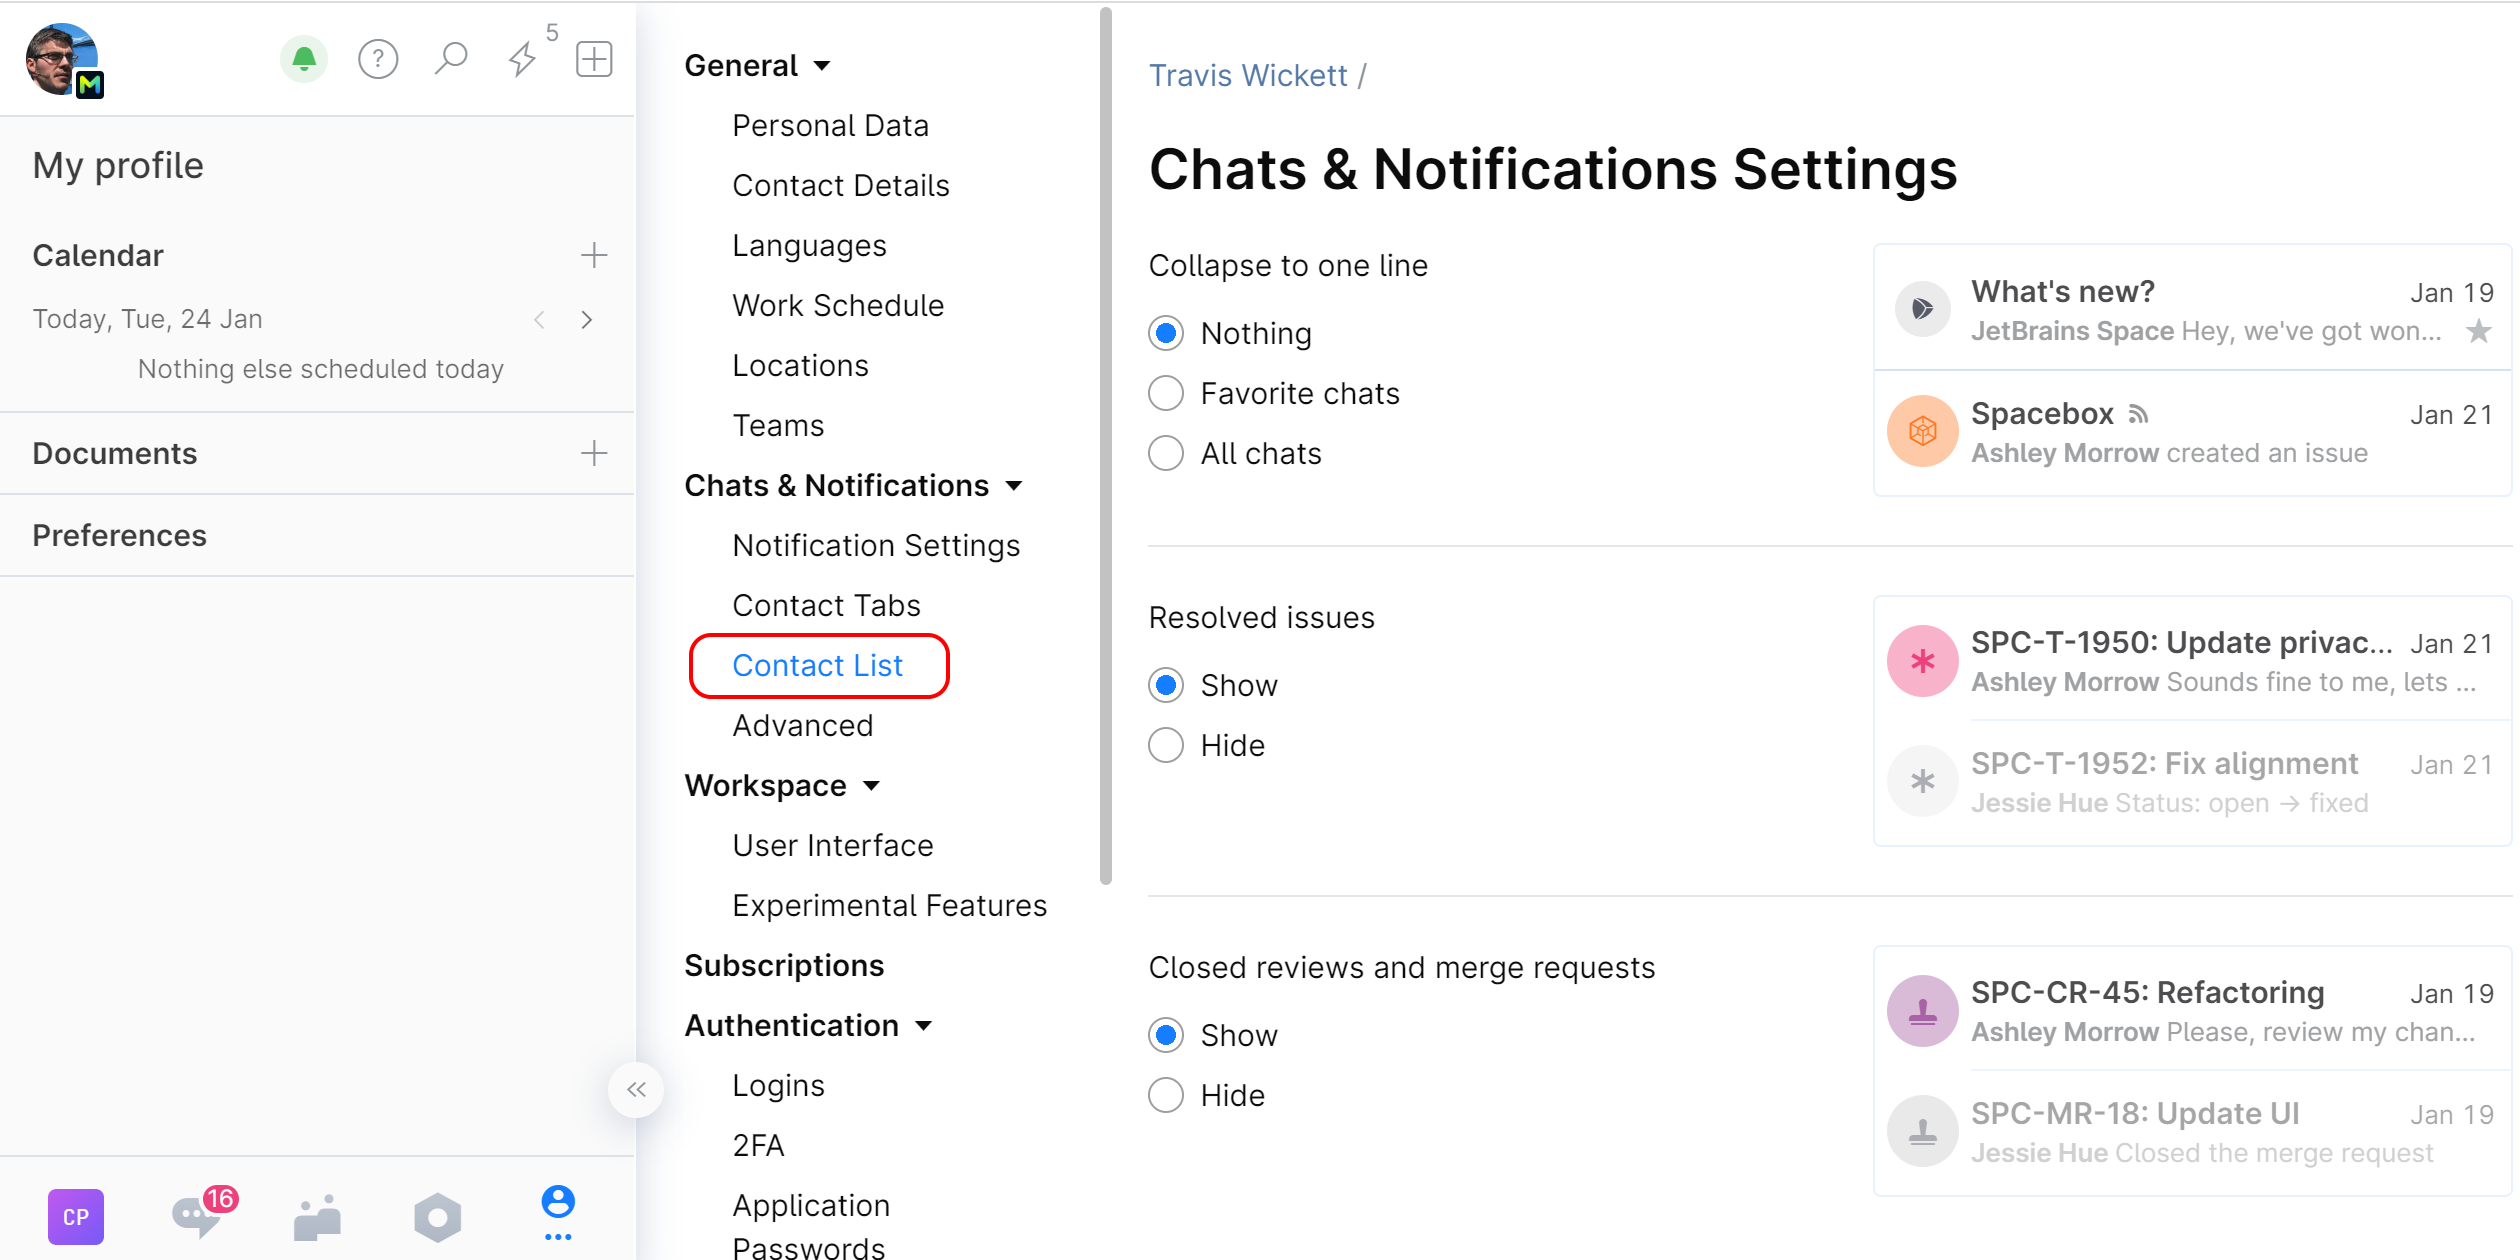Open Preferences in My profile sidebar
The width and height of the screenshot is (2520, 1260).
click(119, 535)
